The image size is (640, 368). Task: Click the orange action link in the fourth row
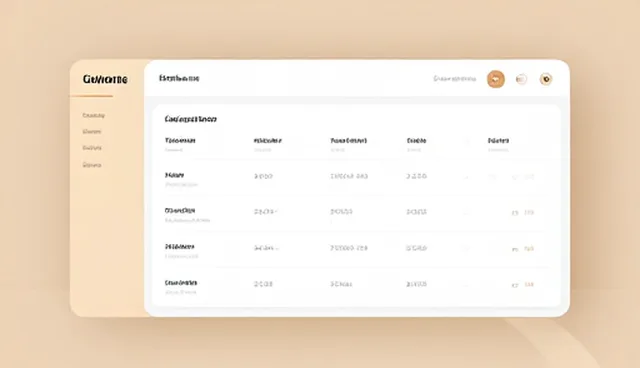529,285
